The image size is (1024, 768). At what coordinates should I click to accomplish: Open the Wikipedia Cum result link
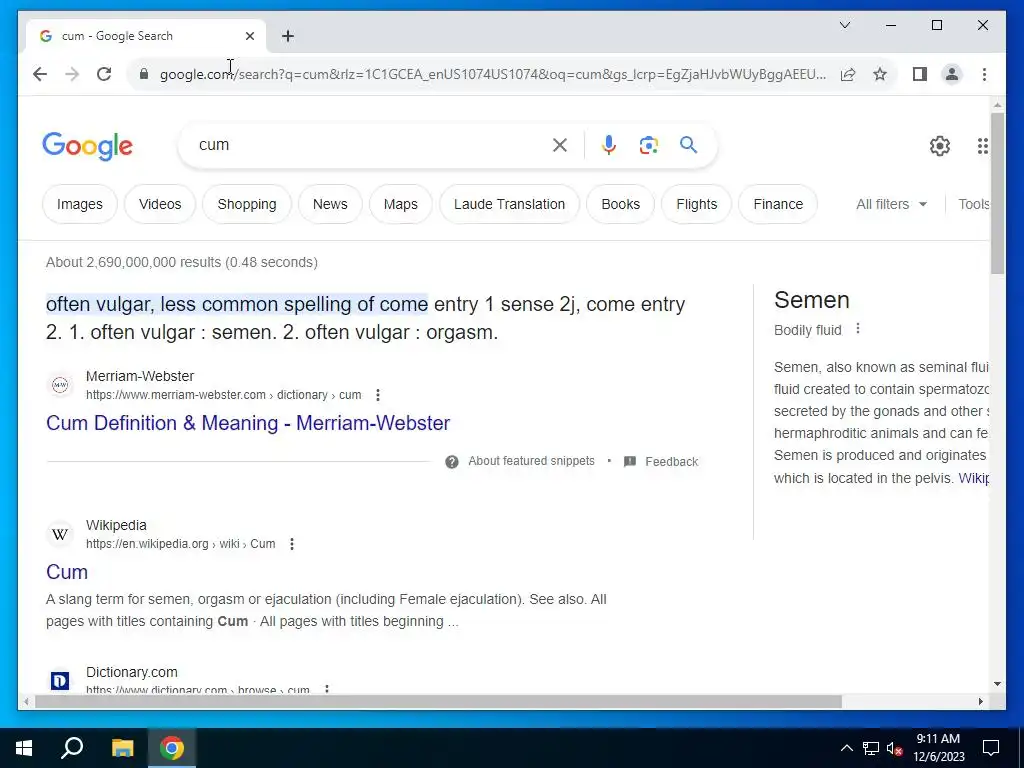[x=67, y=572]
